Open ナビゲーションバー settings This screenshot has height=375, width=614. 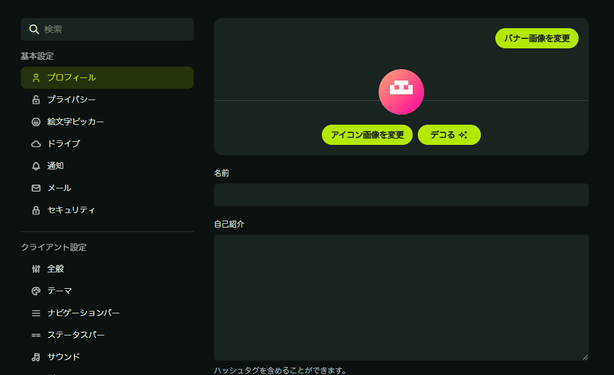(x=107, y=313)
